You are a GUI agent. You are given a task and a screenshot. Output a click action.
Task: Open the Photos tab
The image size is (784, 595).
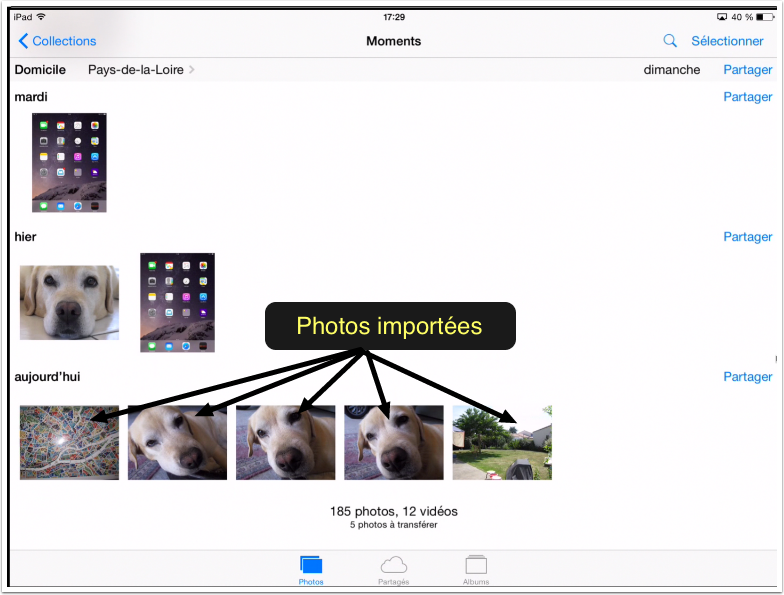[x=311, y=570]
